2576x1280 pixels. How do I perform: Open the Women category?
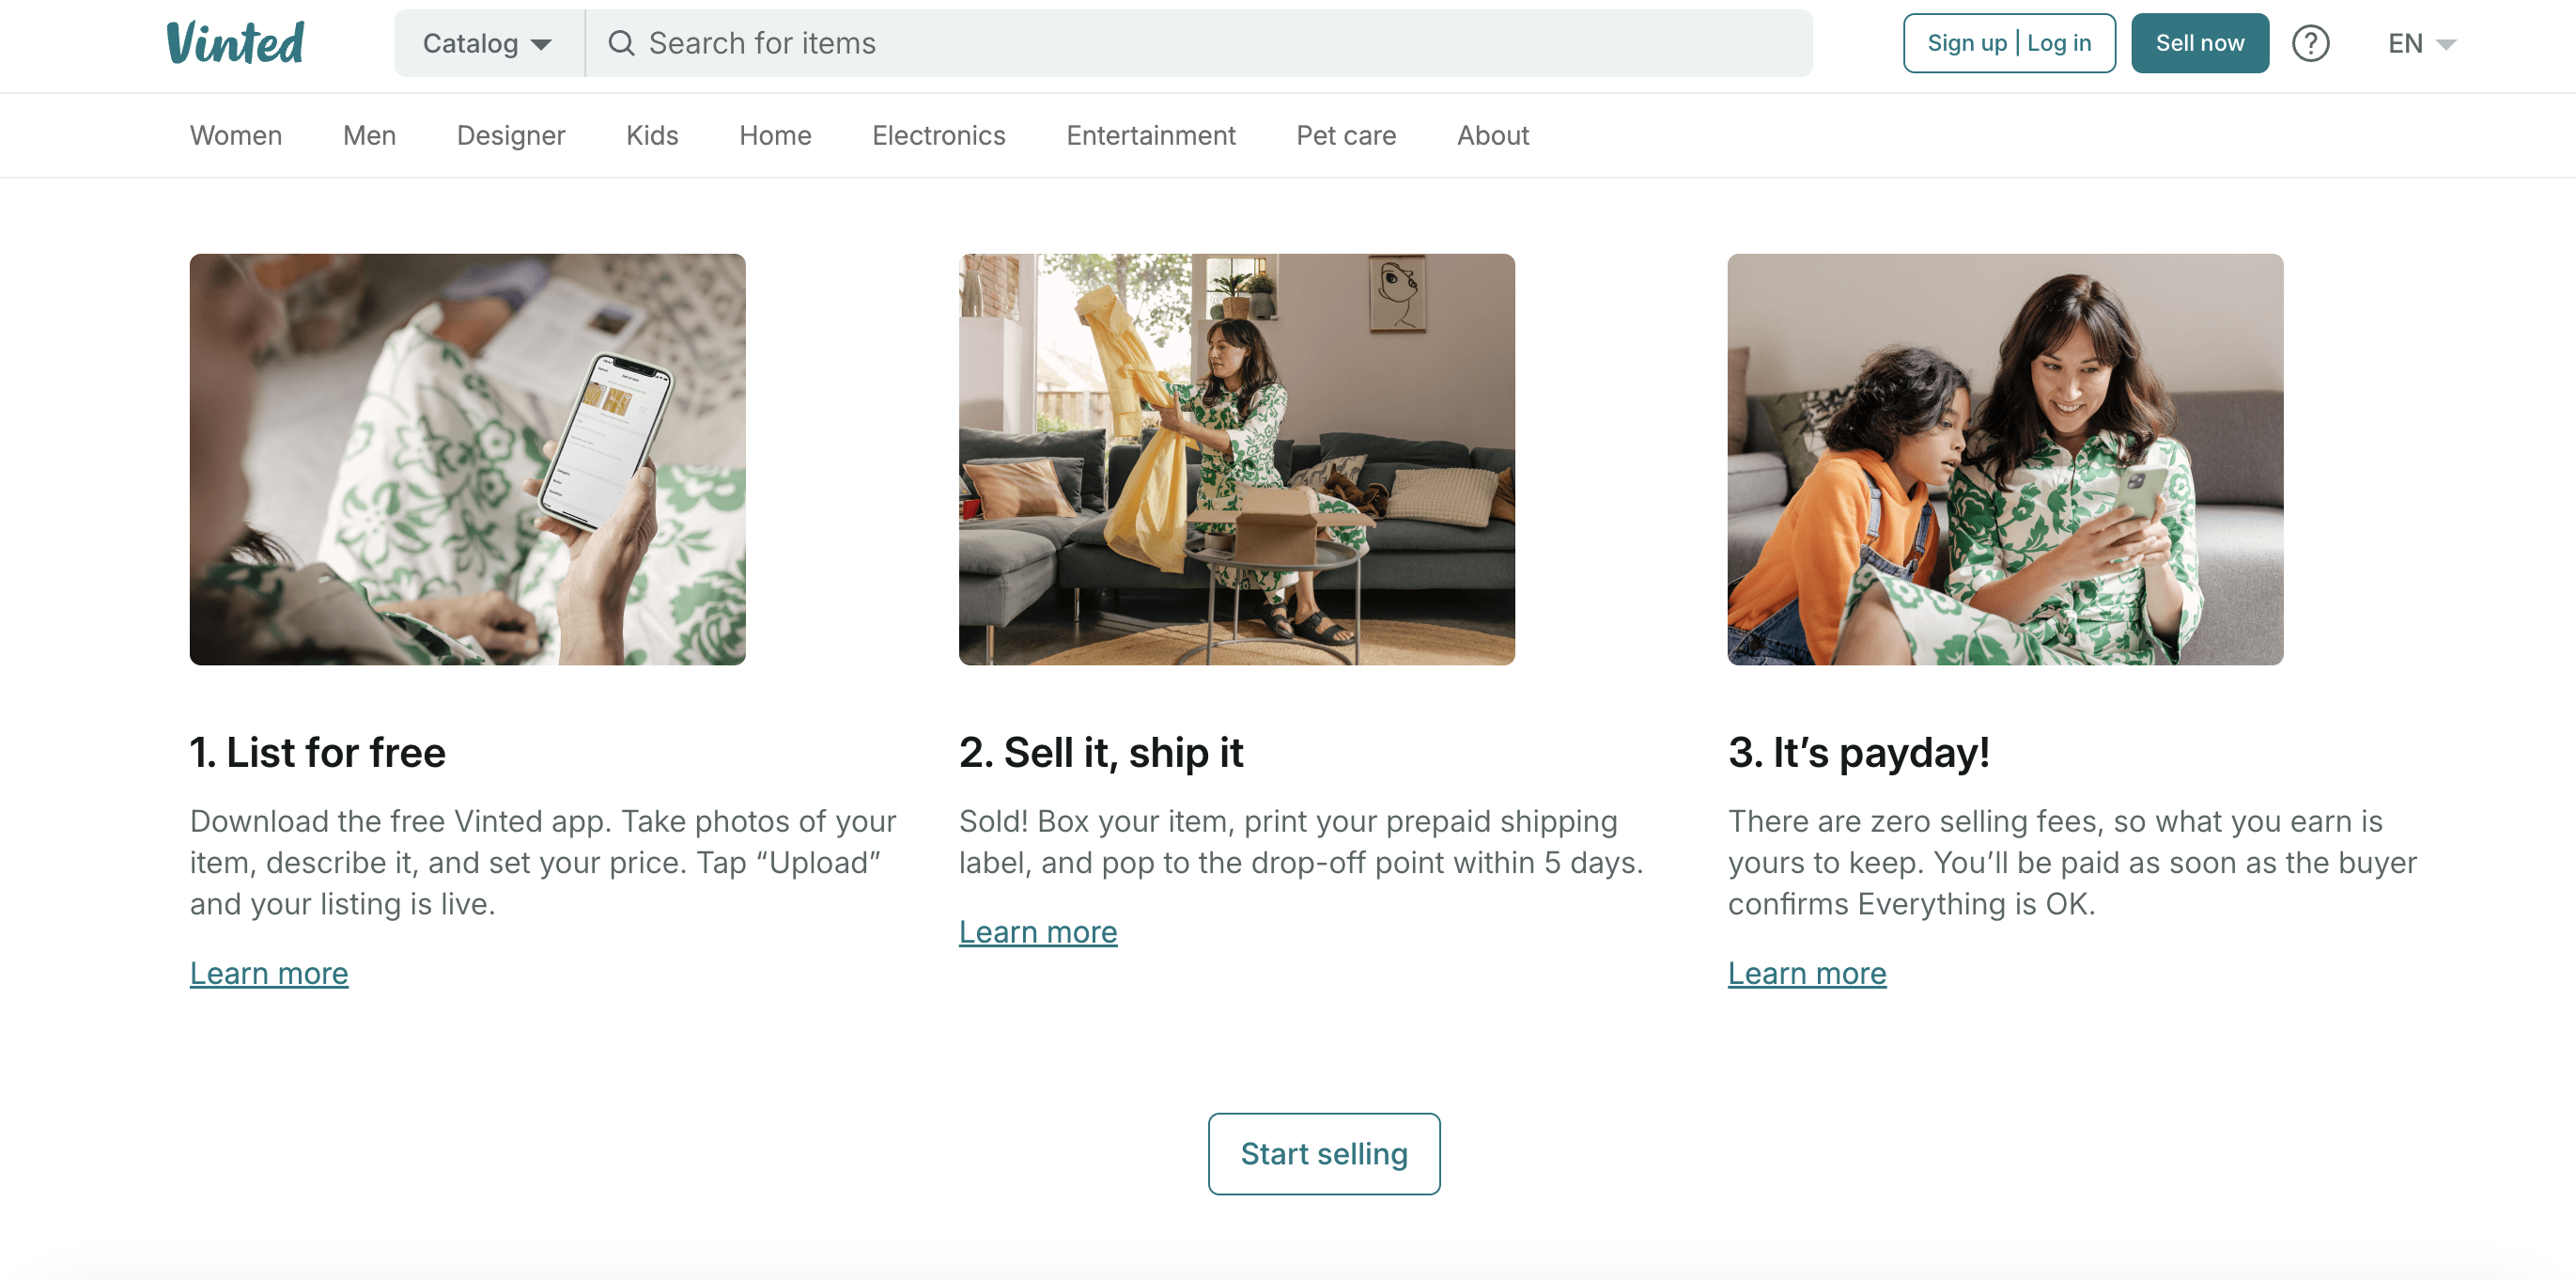click(x=236, y=135)
